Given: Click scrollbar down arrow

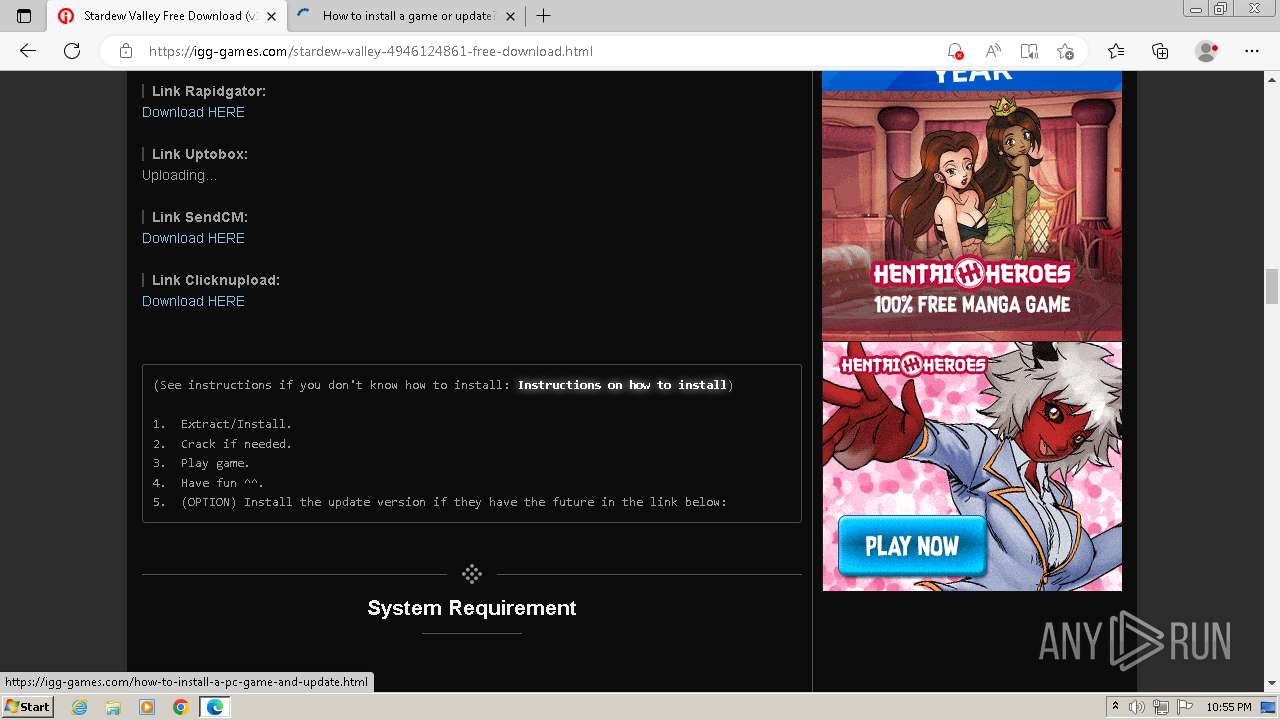Looking at the screenshot, I should pyautogui.click(x=1272, y=683).
